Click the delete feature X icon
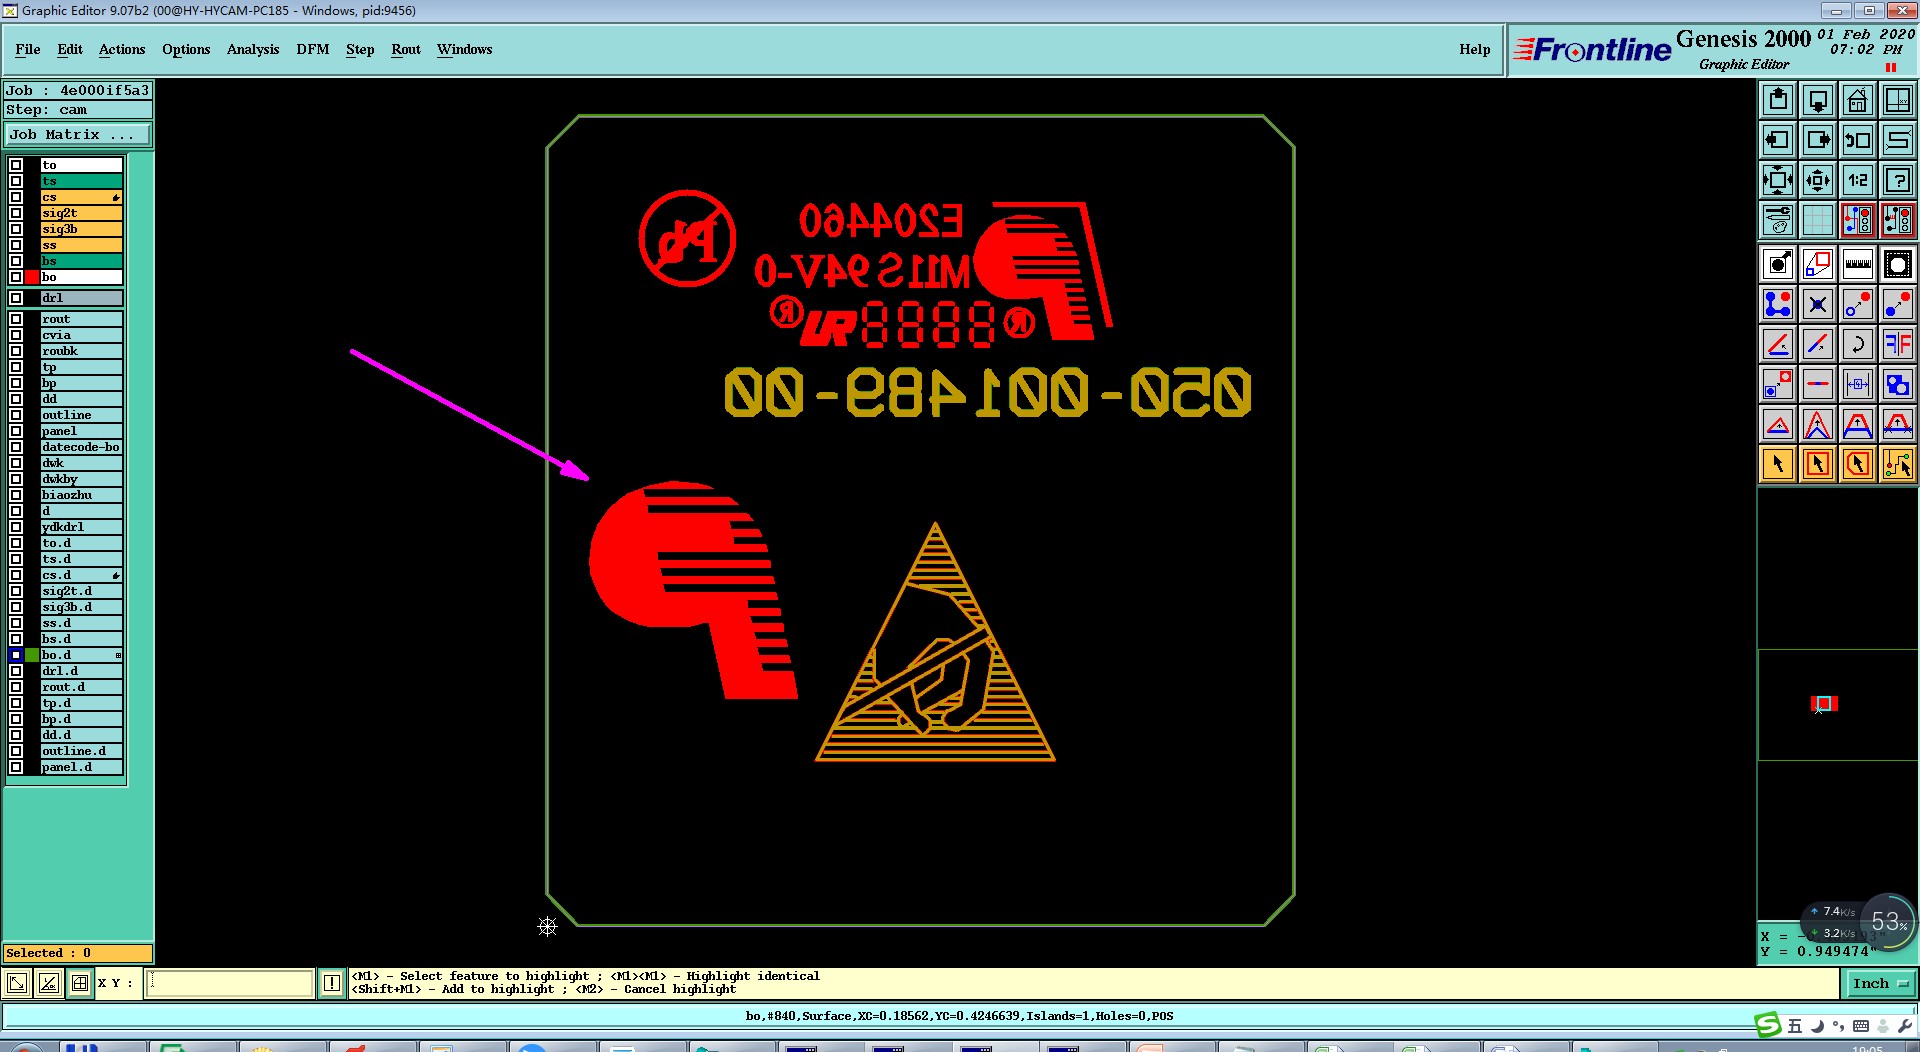 1817,304
